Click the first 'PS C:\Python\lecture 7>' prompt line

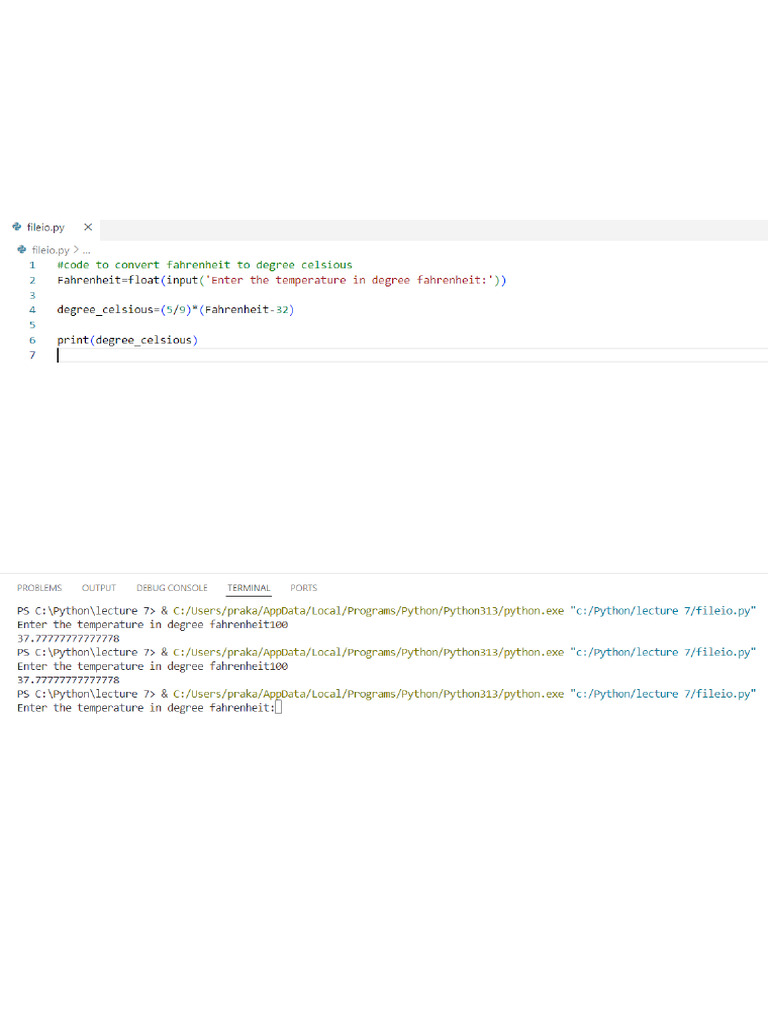[387, 611]
